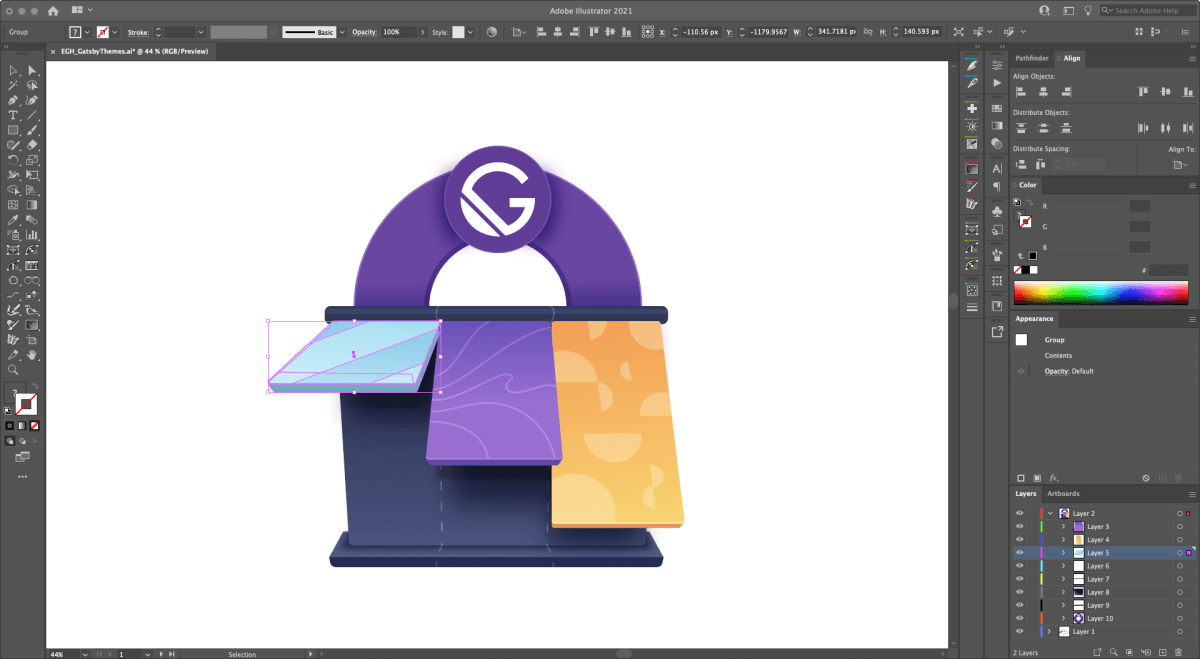Click Vertical Align Bottom in Align panel

click(1188, 92)
